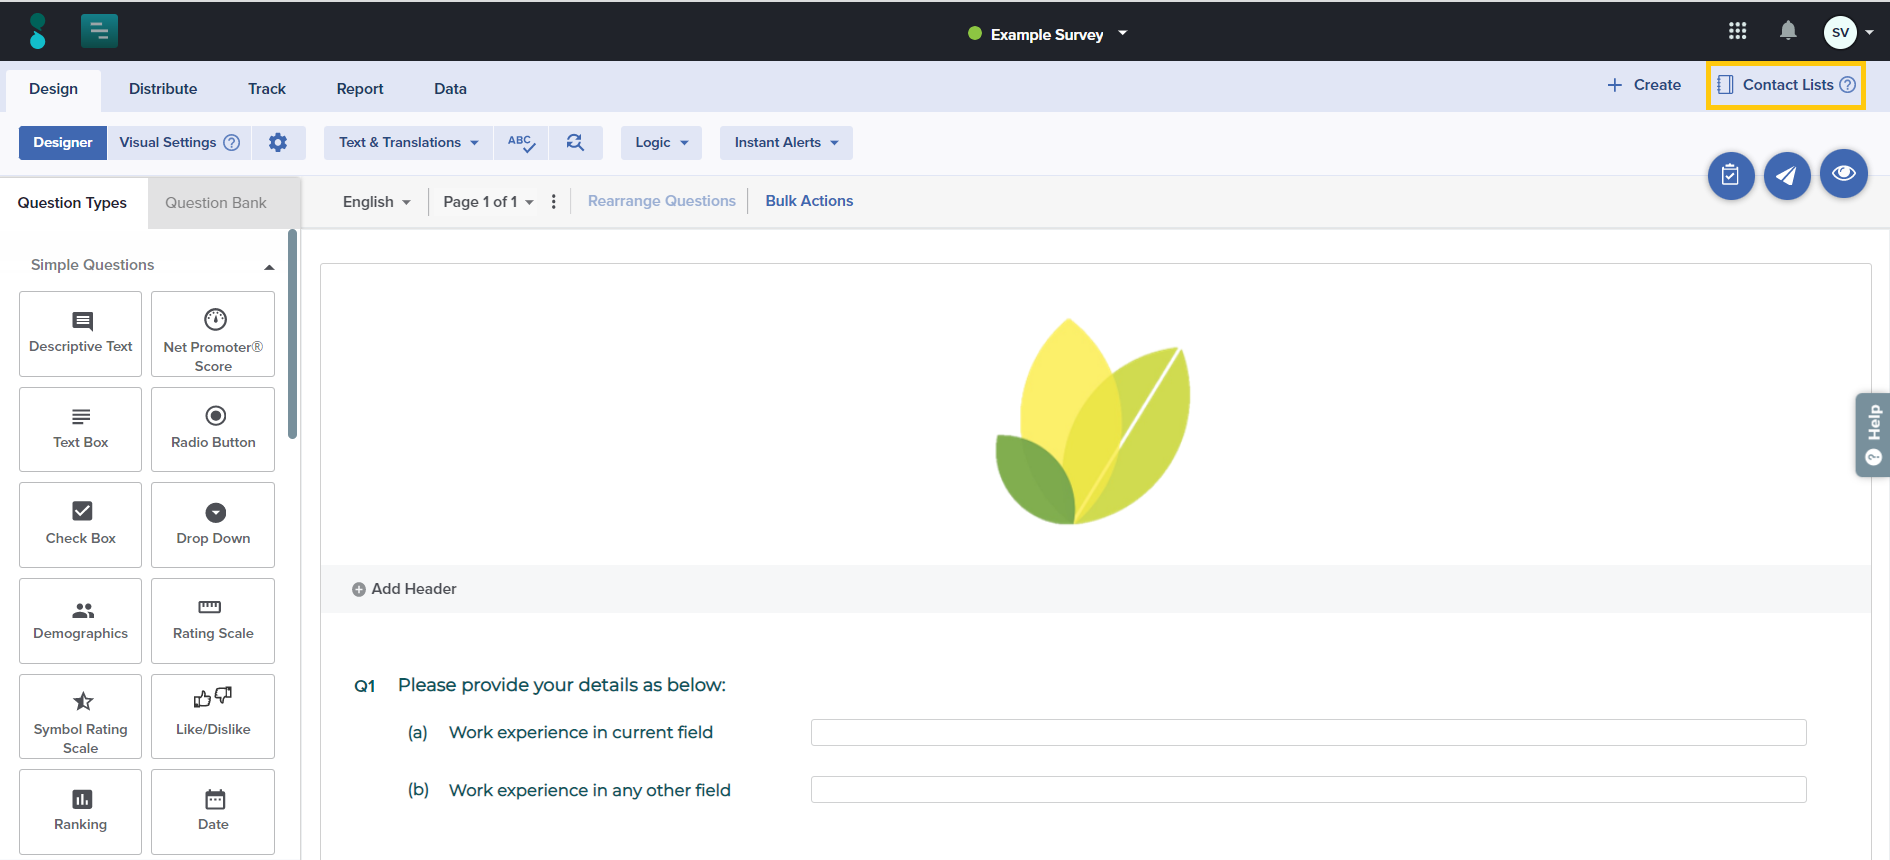
Task: Add the Rating Scale question type
Action: click(x=213, y=621)
